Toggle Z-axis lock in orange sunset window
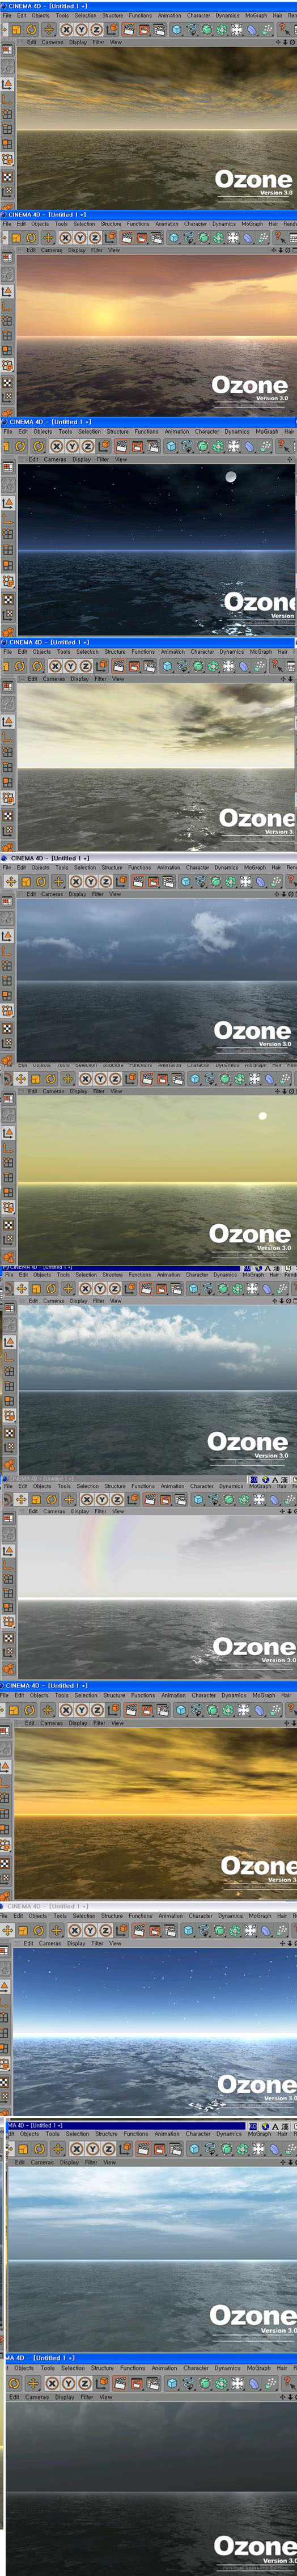The image size is (297, 2576). pyautogui.click(x=96, y=238)
